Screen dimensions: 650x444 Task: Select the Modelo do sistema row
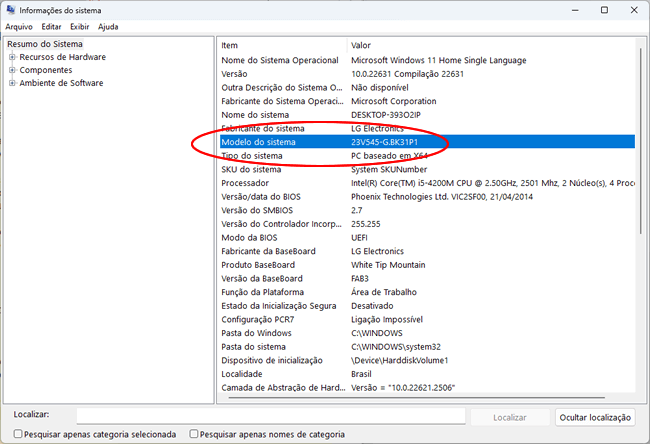pyautogui.click(x=427, y=142)
